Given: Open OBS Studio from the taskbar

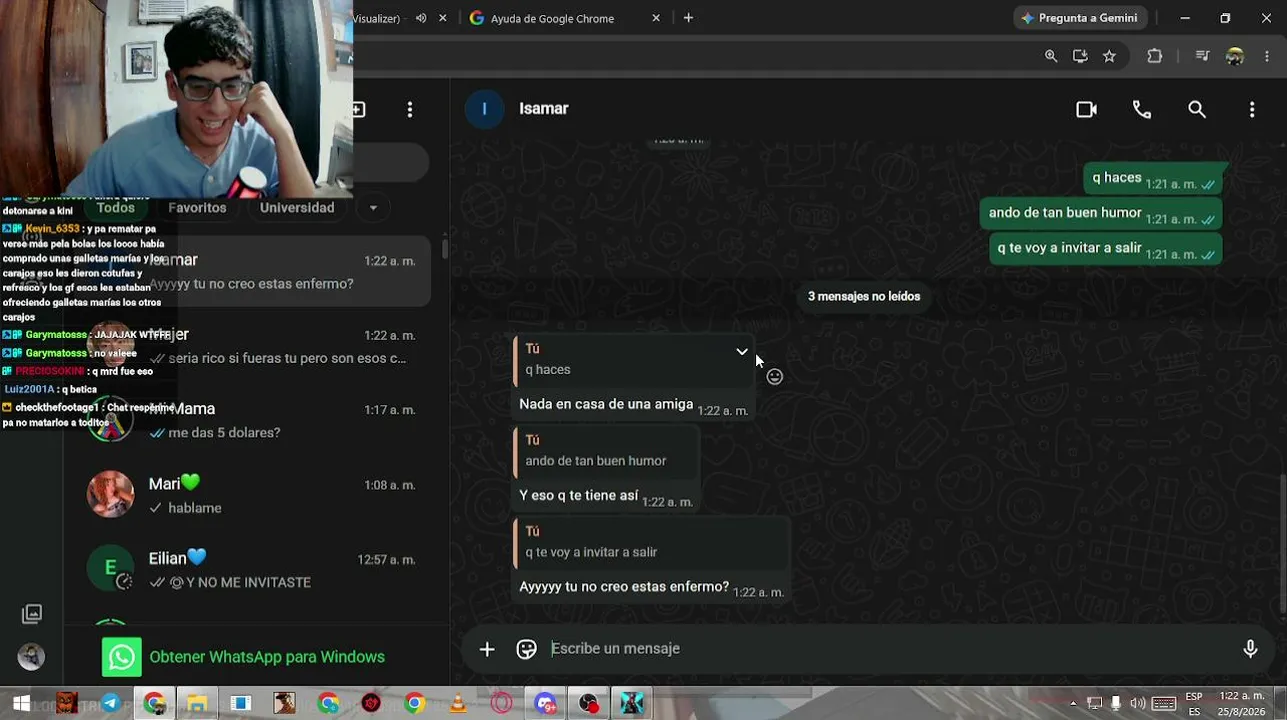Looking at the screenshot, I should click(589, 703).
